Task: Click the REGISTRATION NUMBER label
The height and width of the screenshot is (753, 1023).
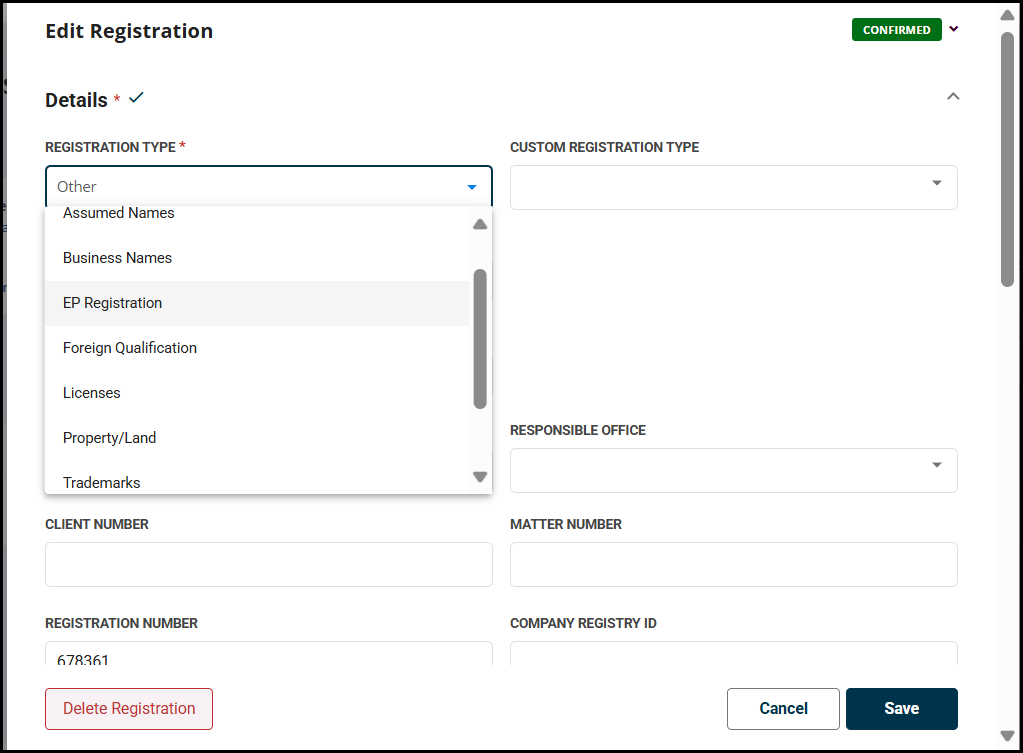Action: click(121, 624)
